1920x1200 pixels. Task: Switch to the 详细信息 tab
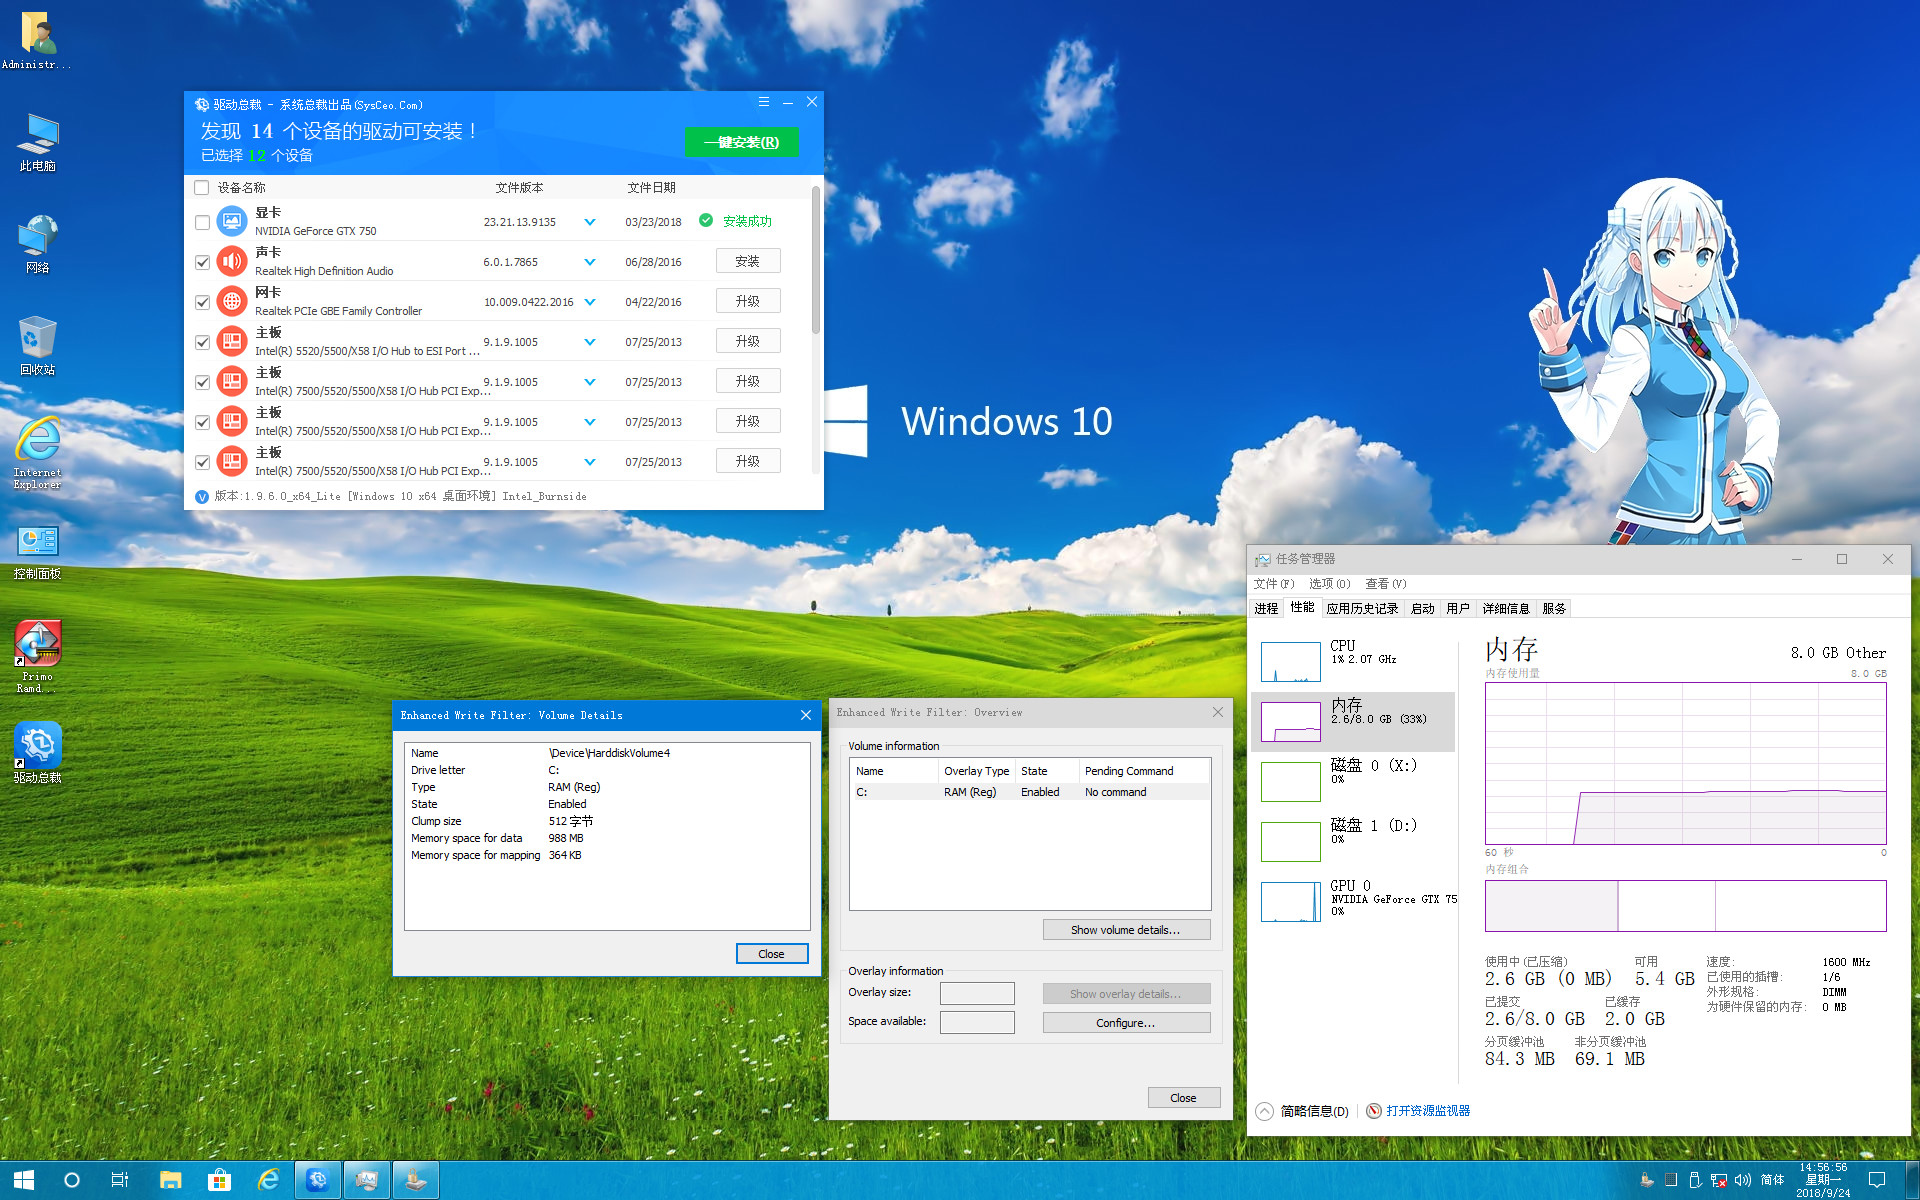click(x=1505, y=608)
